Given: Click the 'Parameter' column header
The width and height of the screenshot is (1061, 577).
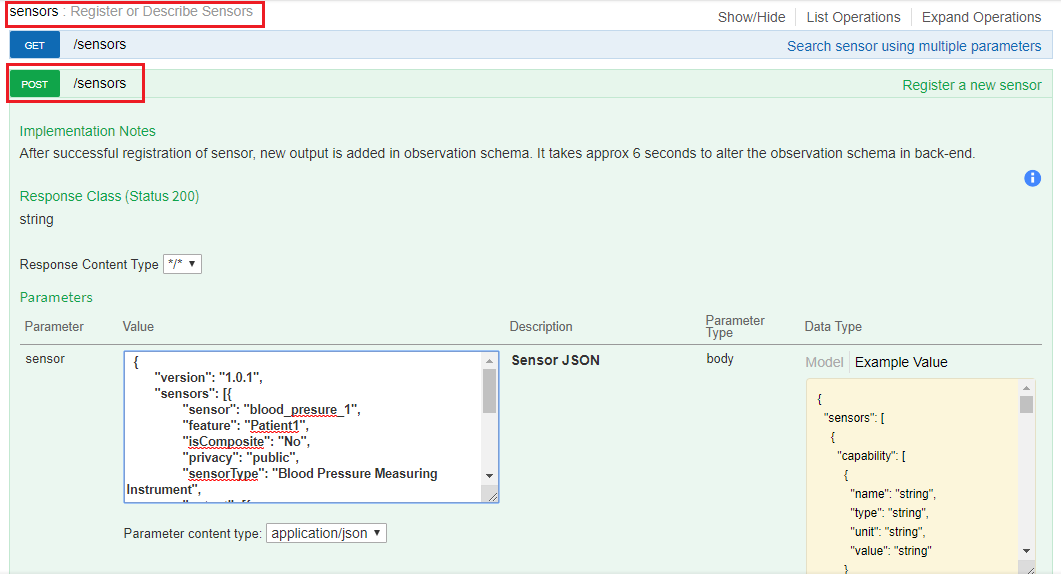Looking at the screenshot, I should (54, 327).
